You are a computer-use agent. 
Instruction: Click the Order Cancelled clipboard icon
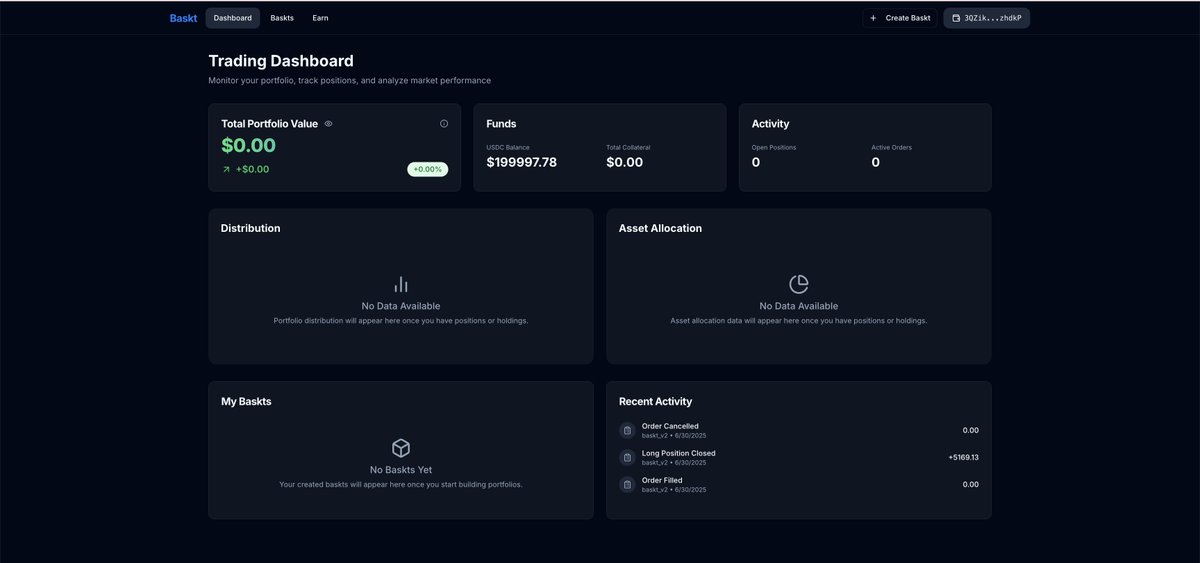click(x=627, y=431)
